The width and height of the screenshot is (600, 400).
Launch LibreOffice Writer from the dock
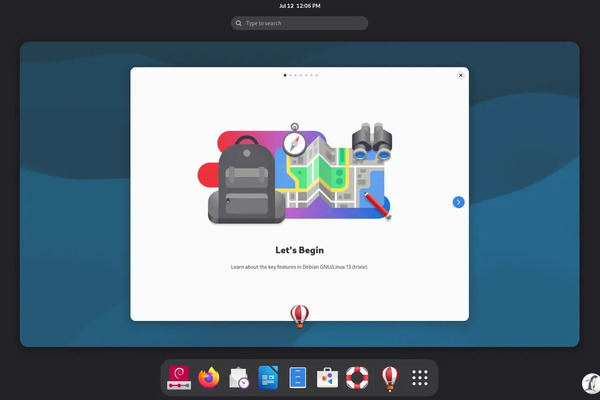[x=268, y=378]
